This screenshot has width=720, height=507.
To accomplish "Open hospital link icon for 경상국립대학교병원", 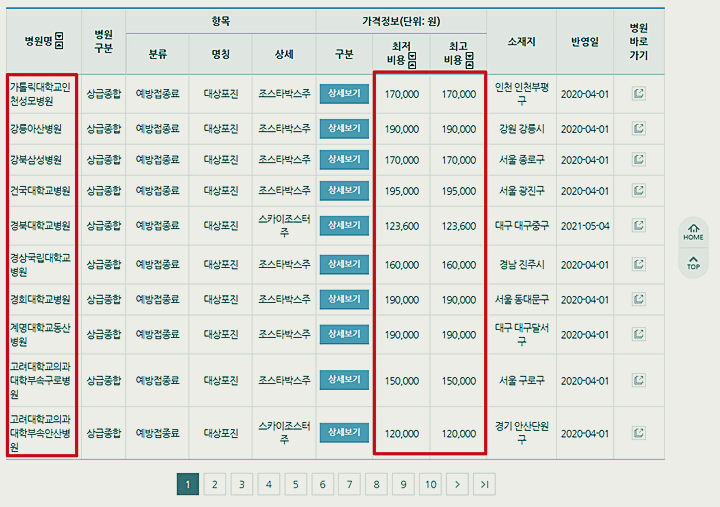I will (x=639, y=265).
